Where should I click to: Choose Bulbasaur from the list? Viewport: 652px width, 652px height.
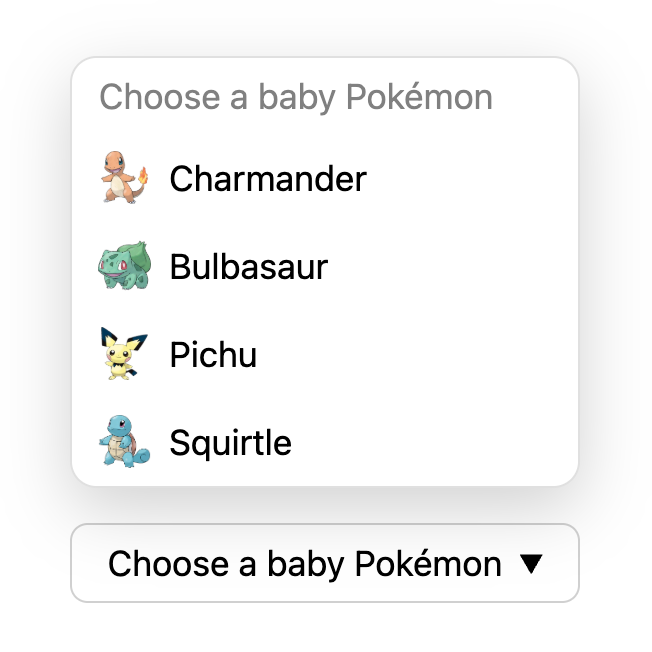(x=249, y=267)
